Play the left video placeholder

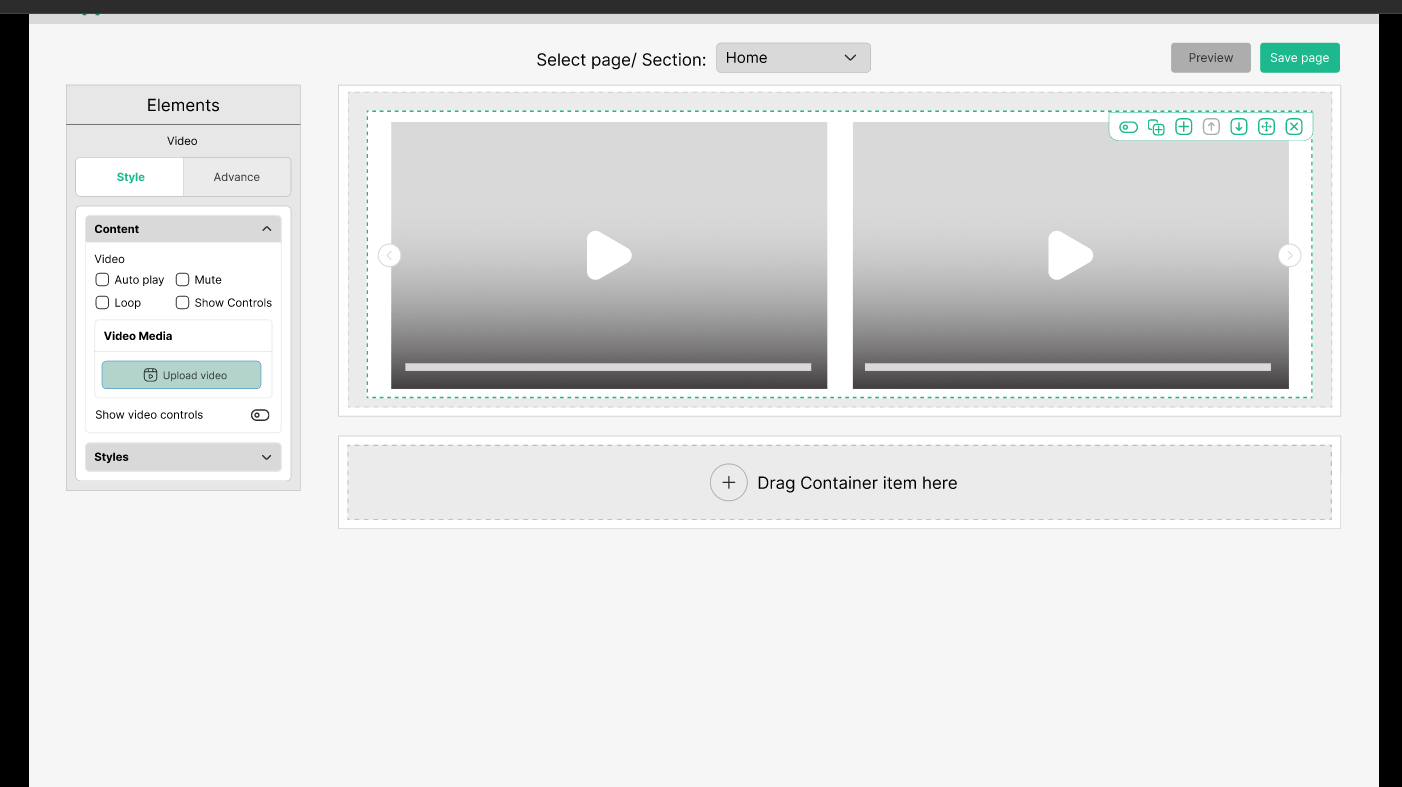click(608, 255)
